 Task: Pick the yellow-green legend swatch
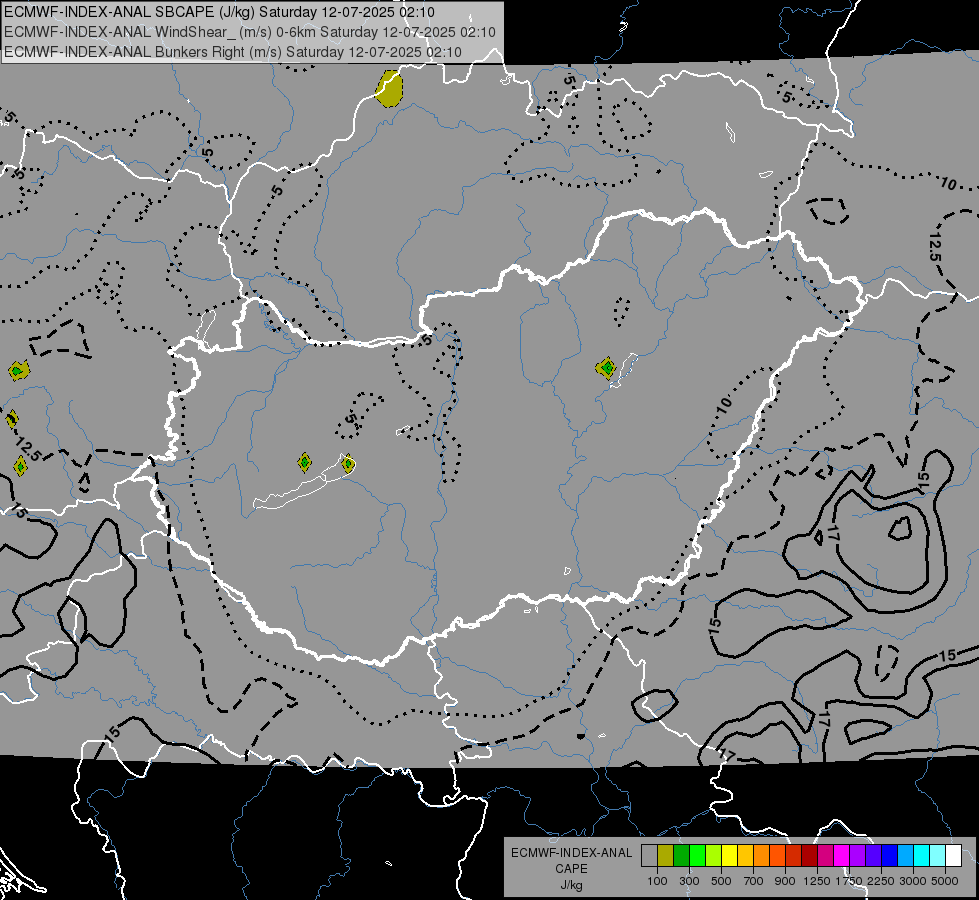point(714,856)
